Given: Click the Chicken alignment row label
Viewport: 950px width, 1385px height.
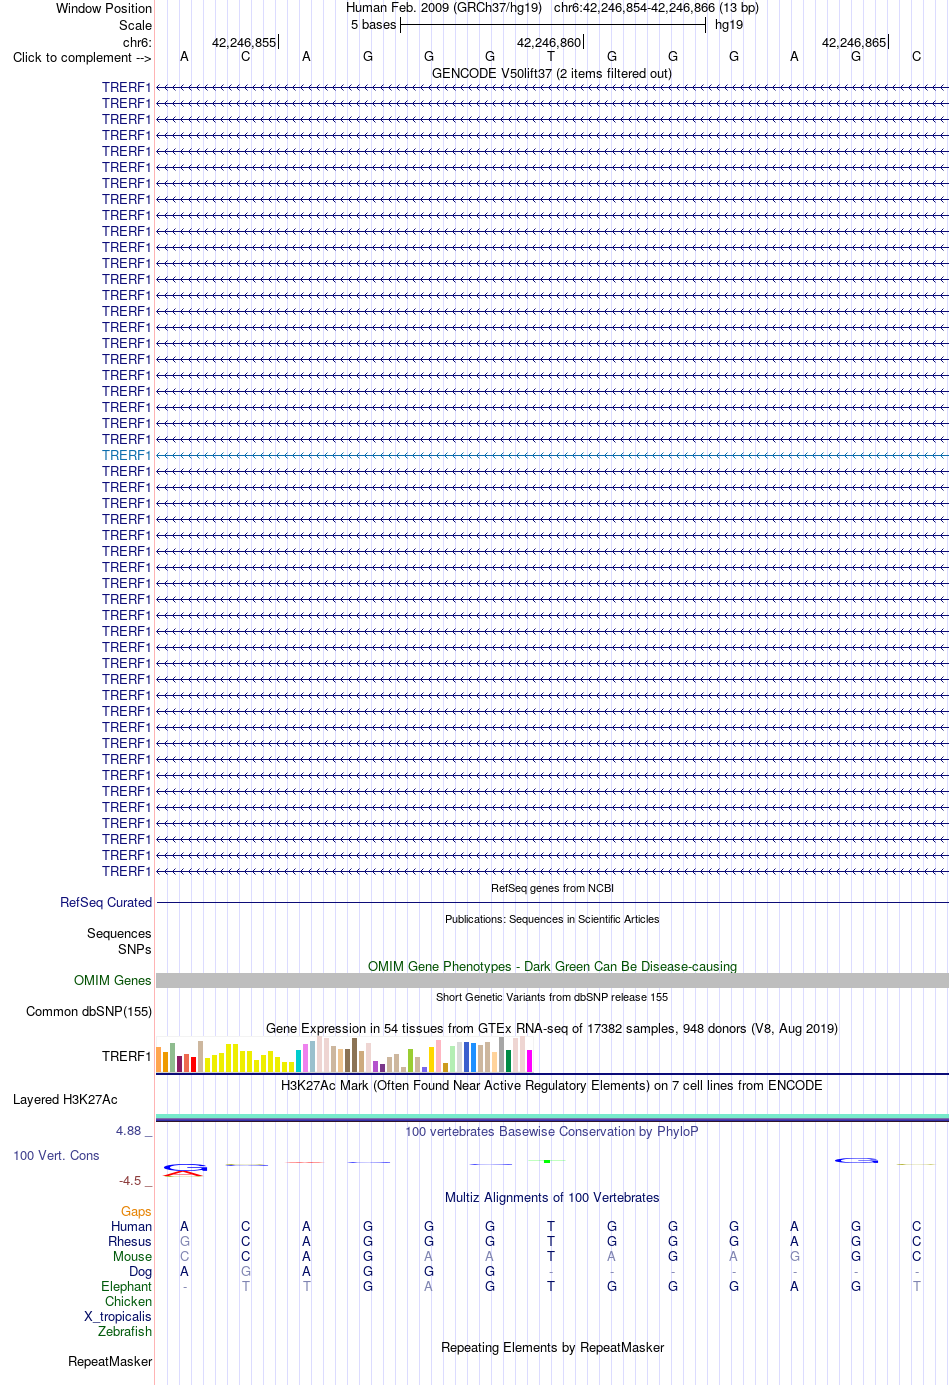Looking at the screenshot, I should click(128, 1301).
